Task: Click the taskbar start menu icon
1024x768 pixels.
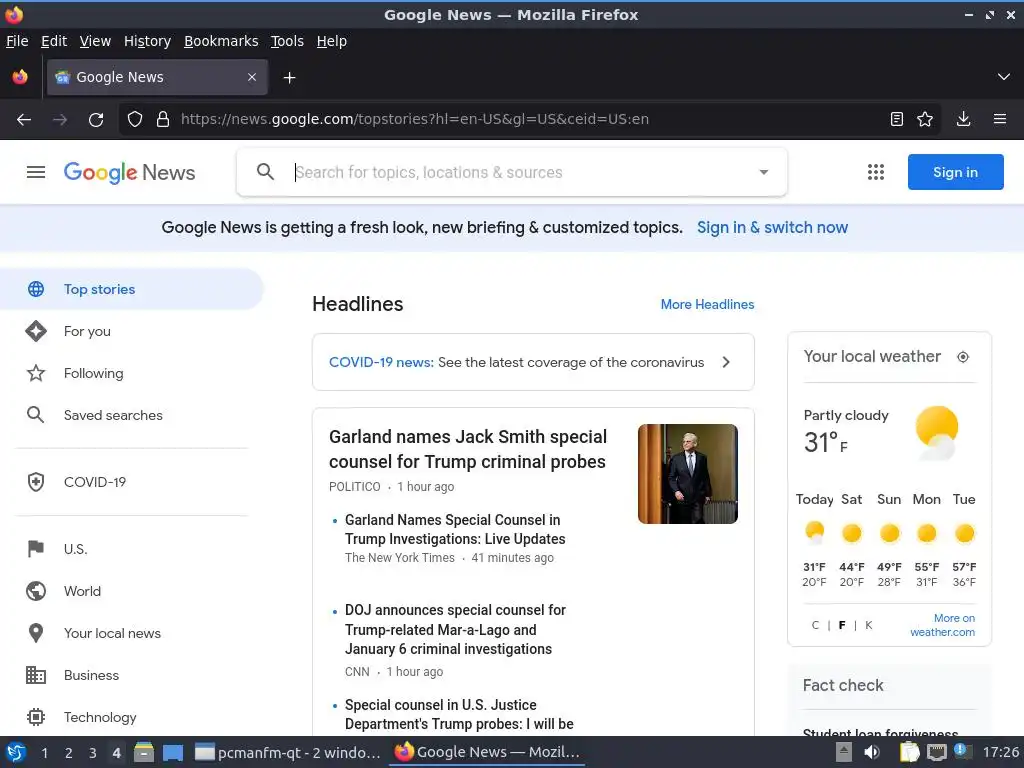Action: coord(16,752)
